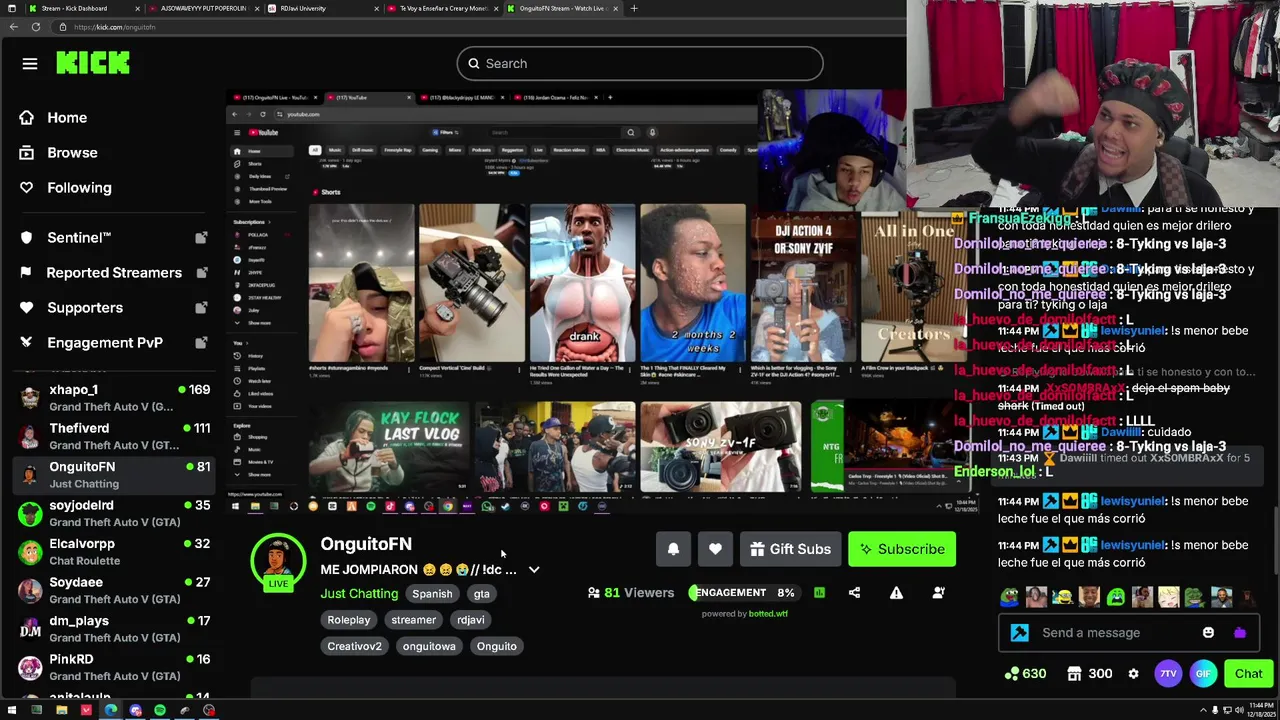Screen dimensions: 1280x720
Task: Open the hamburger menu beside Kick logo
Action: (x=30, y=64)
